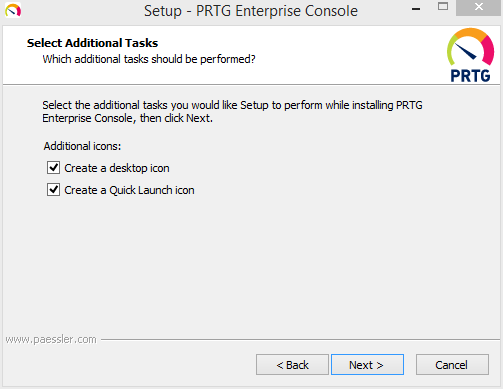Click the PRTG app icon in title bar
Screen dimensions: 503x389
(x=13, y=10)
